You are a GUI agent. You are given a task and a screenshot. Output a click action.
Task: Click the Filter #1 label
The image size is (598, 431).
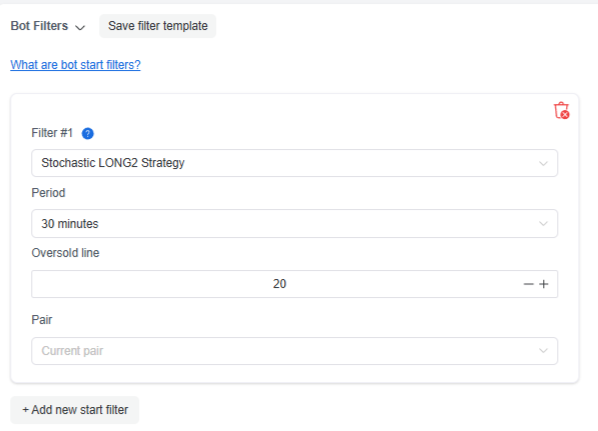[x=52, y=133]
